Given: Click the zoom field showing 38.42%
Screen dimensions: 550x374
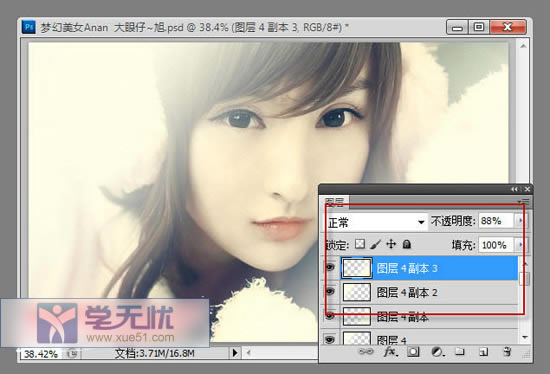Looking at the screenshot, I should pyautogui.click(x=41, y=354).
